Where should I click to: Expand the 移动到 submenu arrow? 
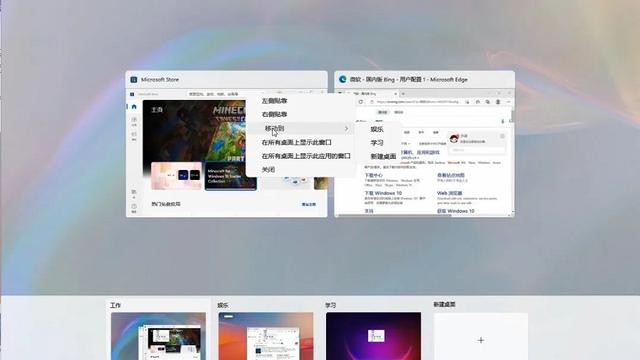pyautogui.click(x=347, y=129)
